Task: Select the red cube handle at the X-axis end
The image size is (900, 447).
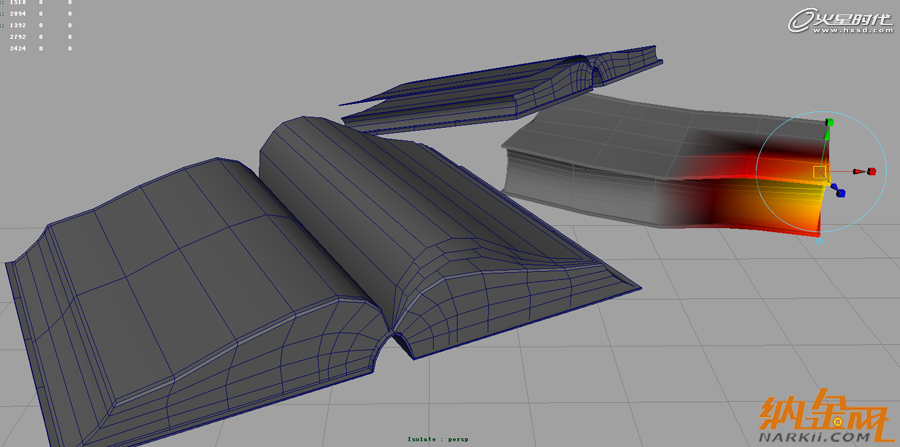Action: (x=871, y=171)
